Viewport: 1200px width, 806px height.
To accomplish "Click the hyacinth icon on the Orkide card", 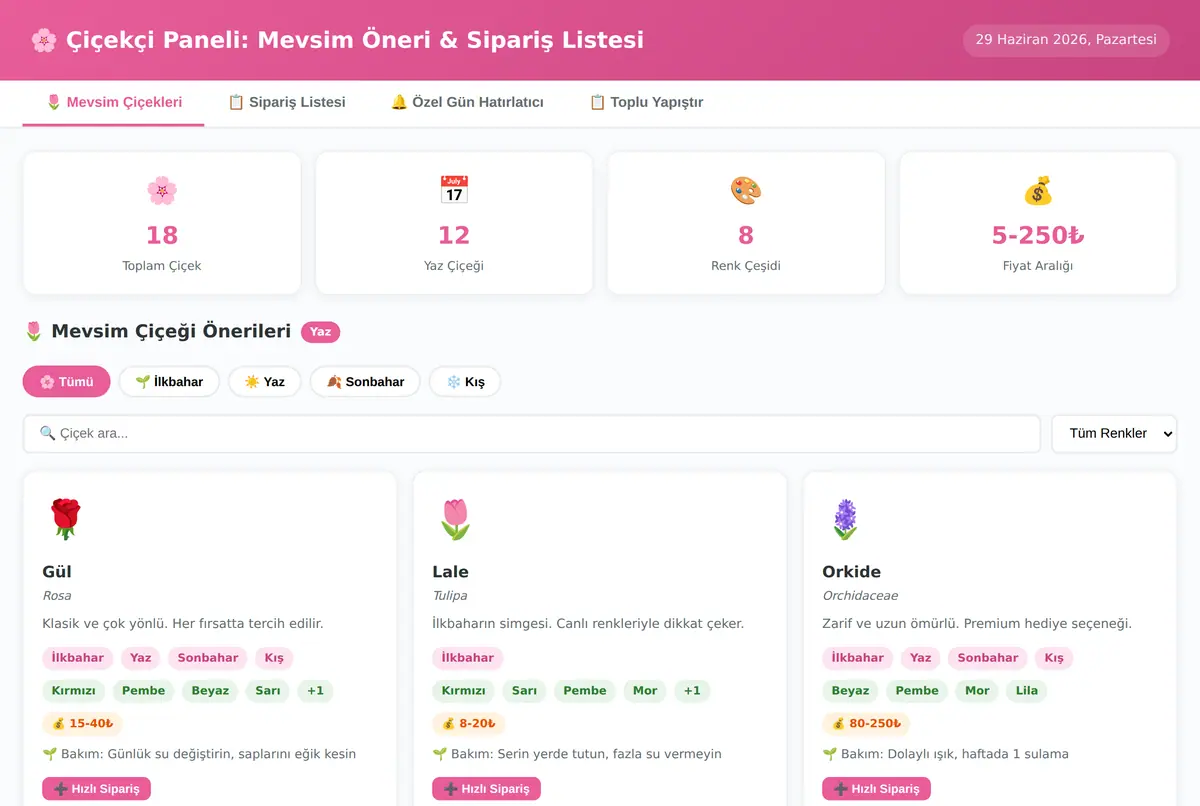I will point(845,520).
